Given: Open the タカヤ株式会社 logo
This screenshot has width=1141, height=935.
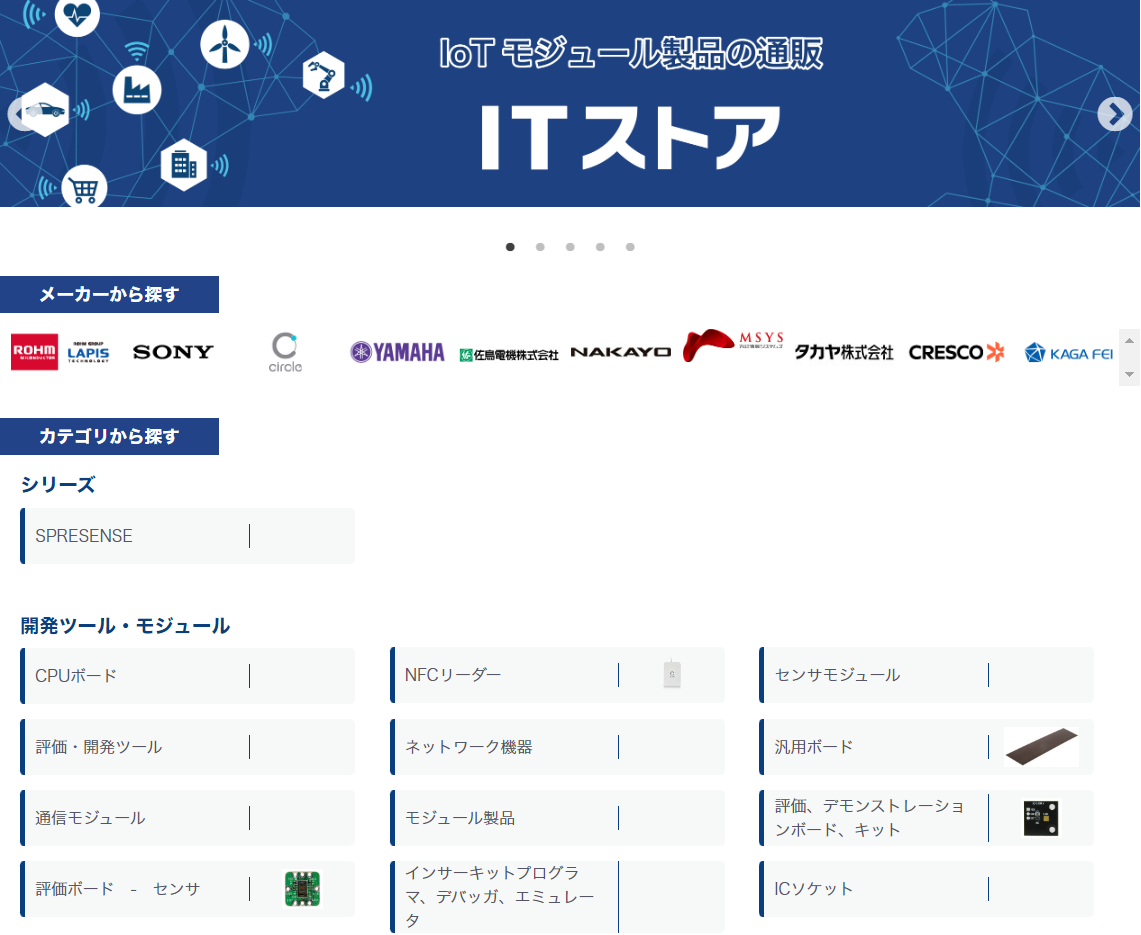Looking at the screenshot, I should (844, 352).
